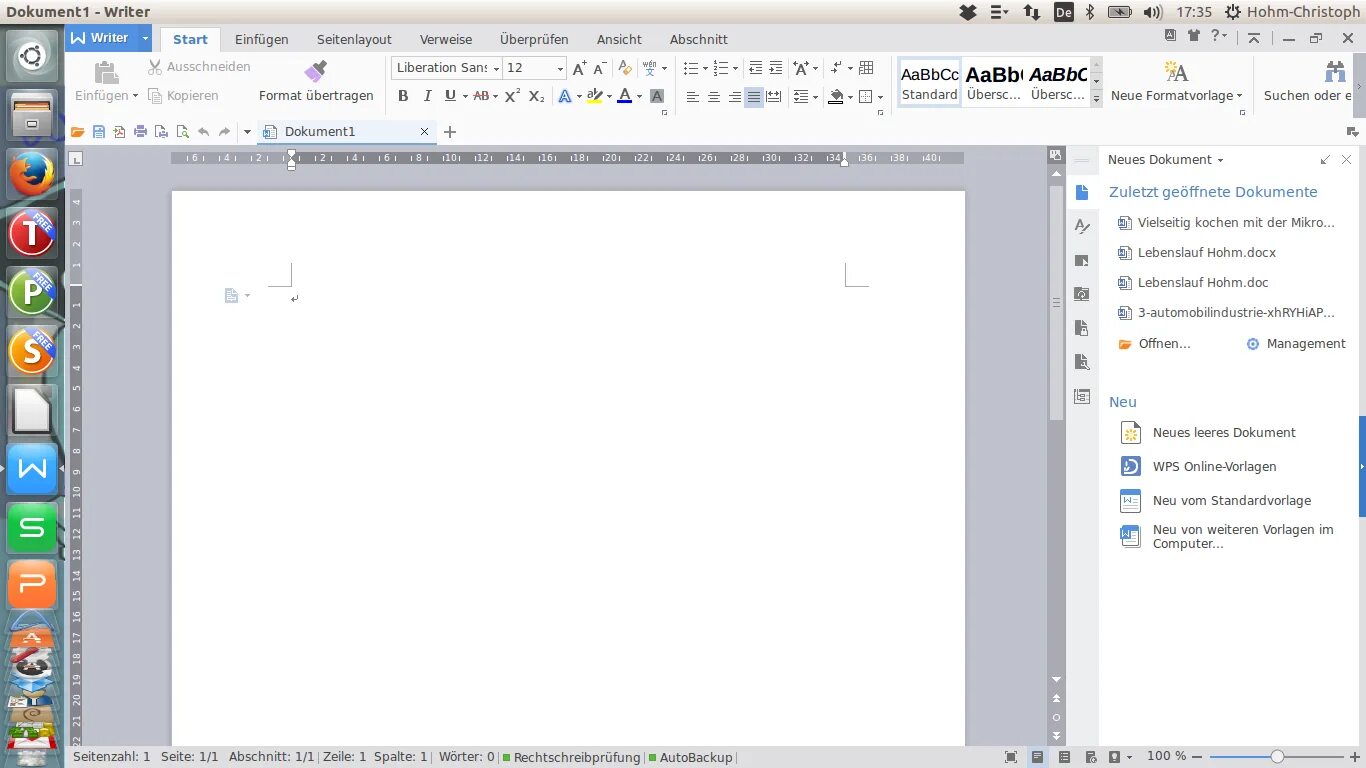Expand the styles gallery

pos(1096,98)
